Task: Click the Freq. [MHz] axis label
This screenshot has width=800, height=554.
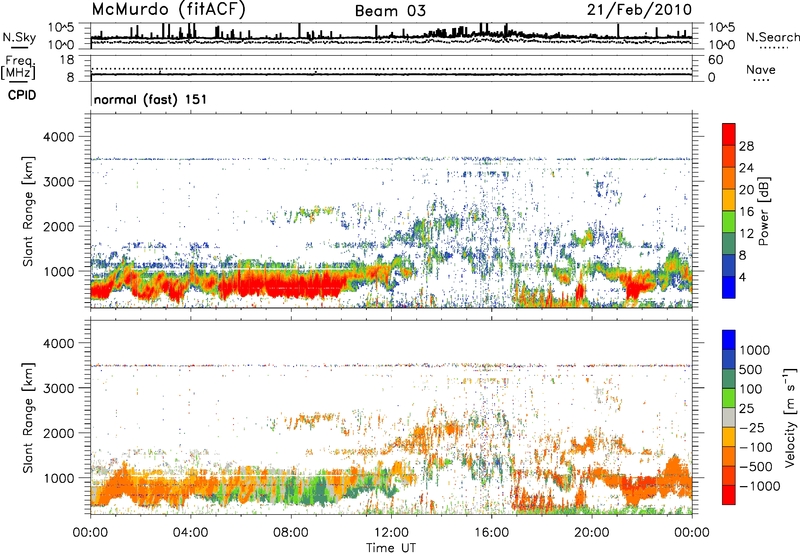Action: (x=18, y=67)
